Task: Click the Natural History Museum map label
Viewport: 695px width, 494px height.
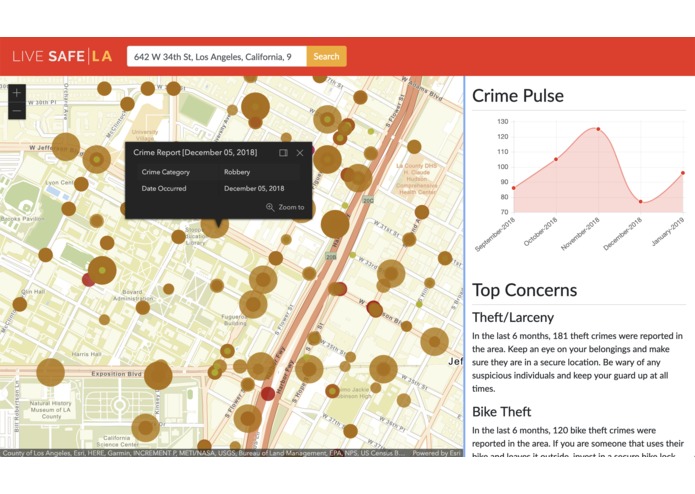Action: point(51,410)
